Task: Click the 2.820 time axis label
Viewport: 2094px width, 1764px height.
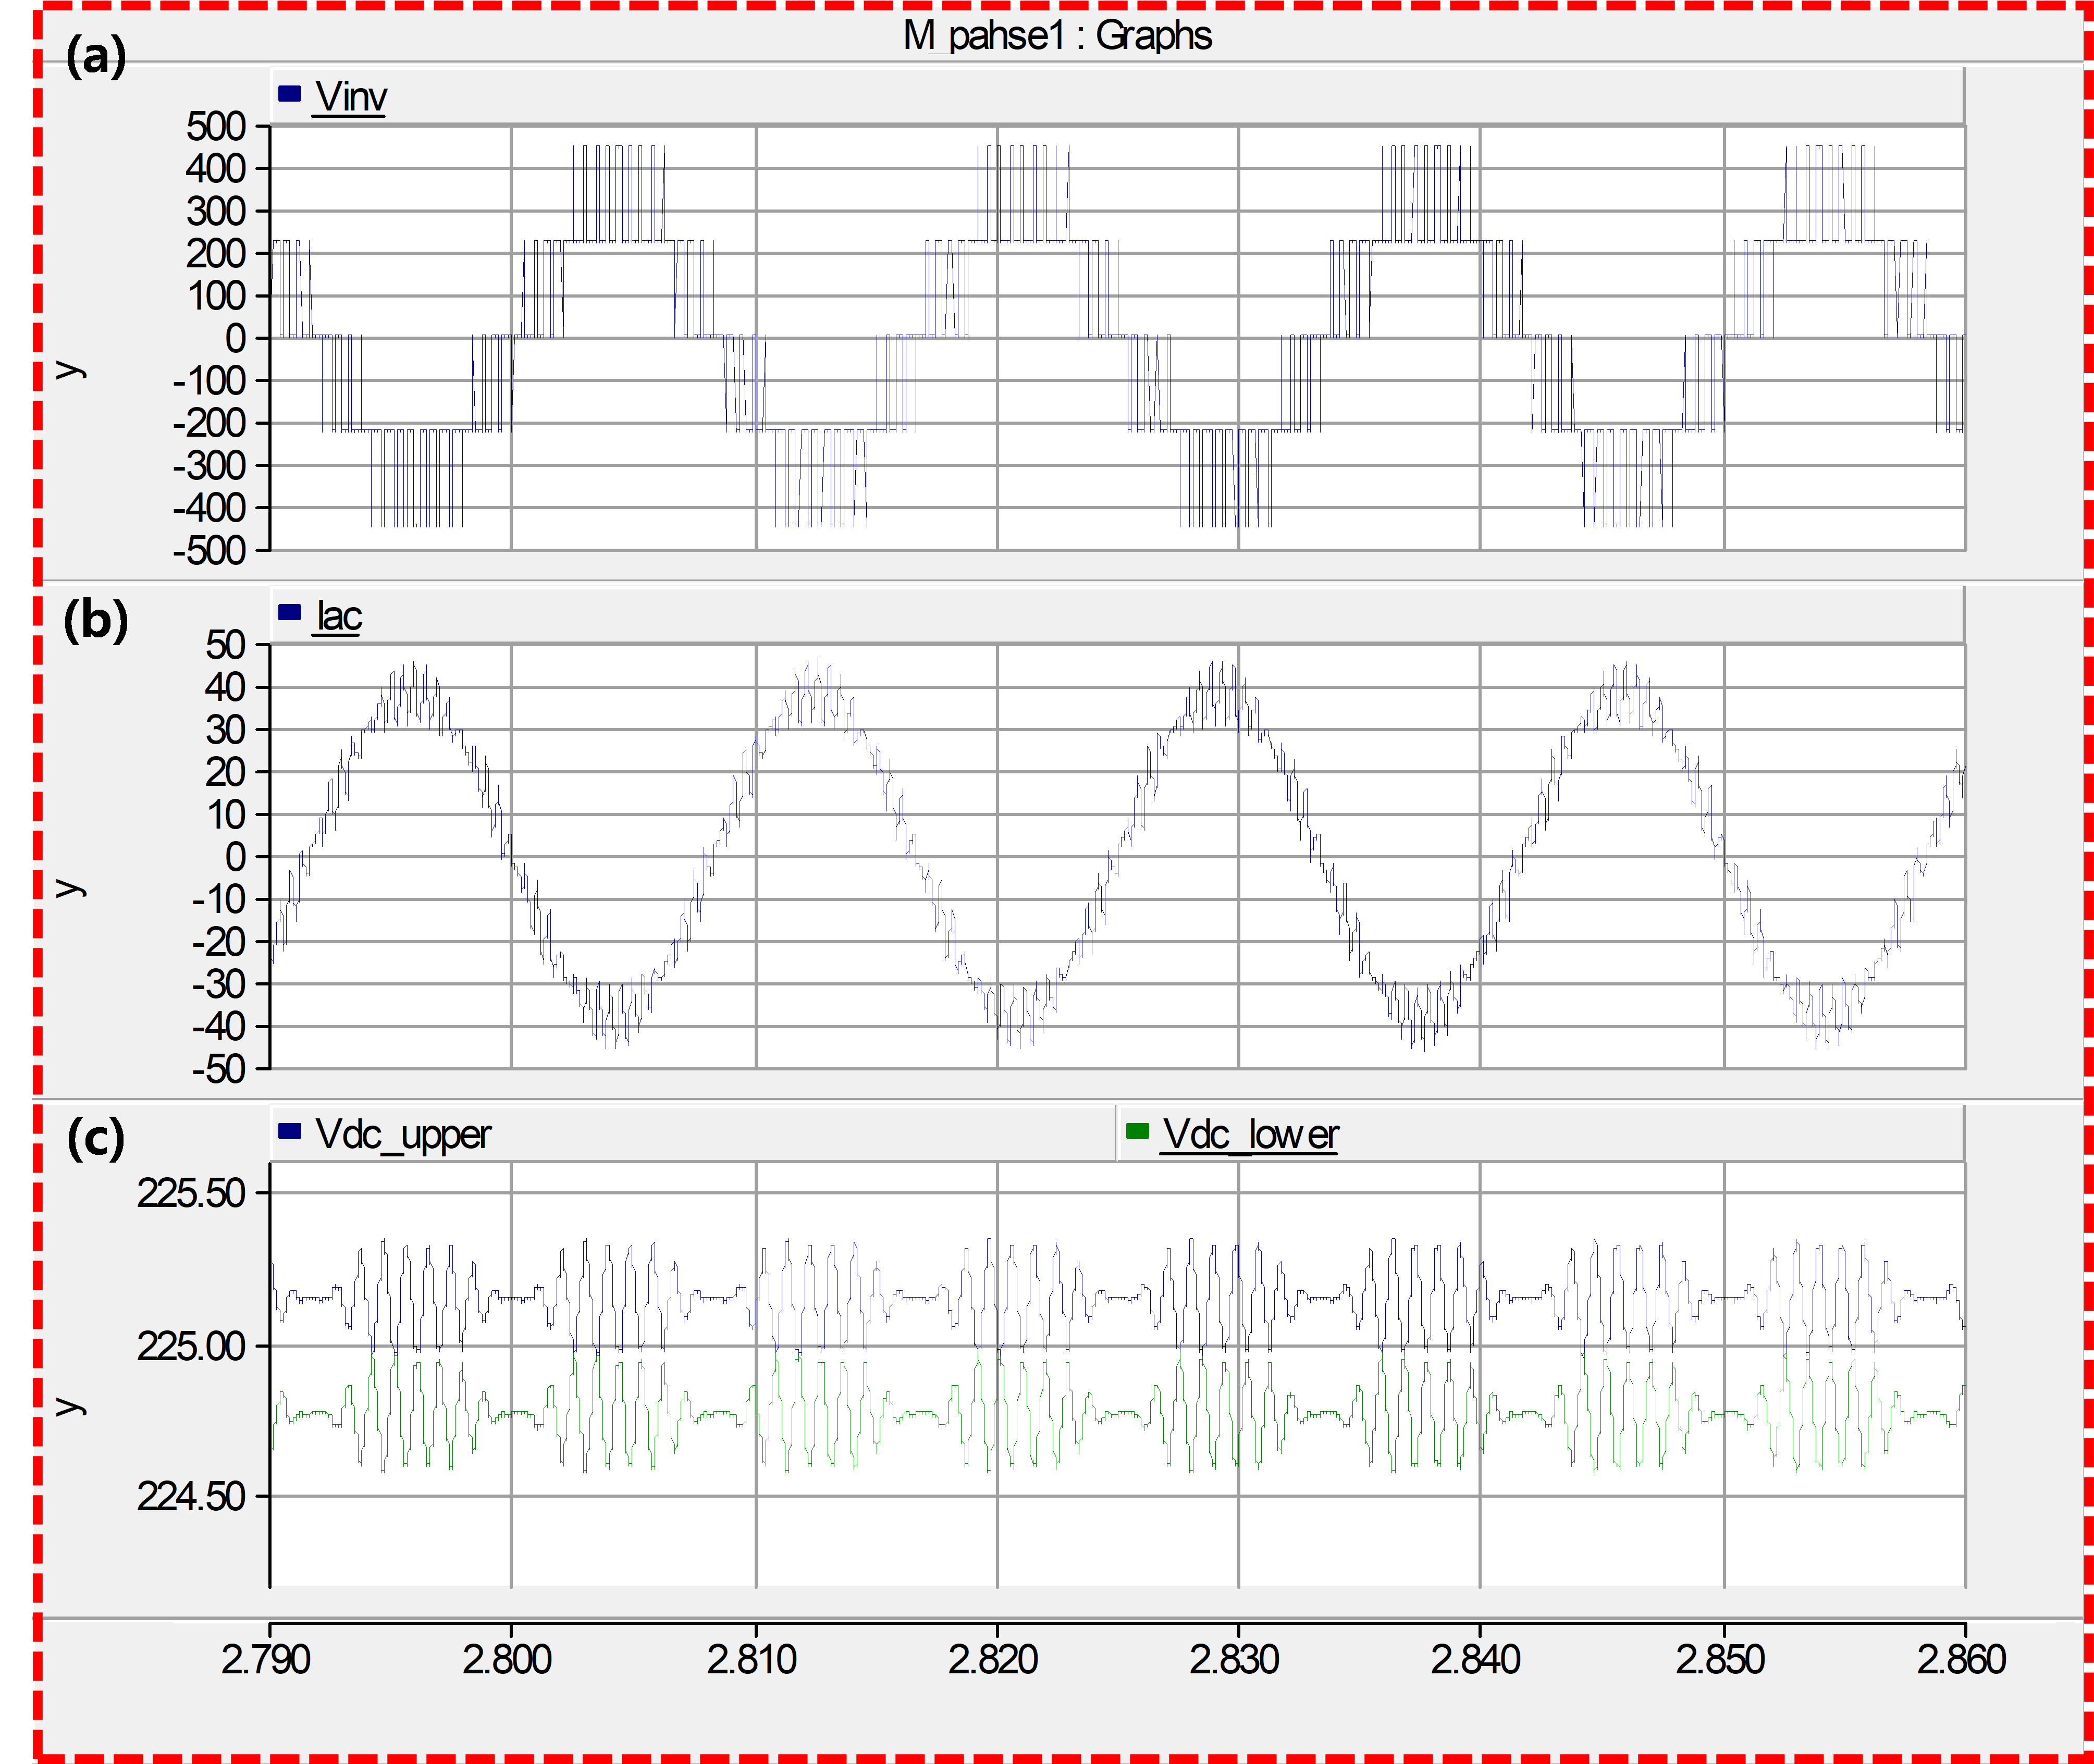Action: pyautogui.click(x=993, y=1660)
